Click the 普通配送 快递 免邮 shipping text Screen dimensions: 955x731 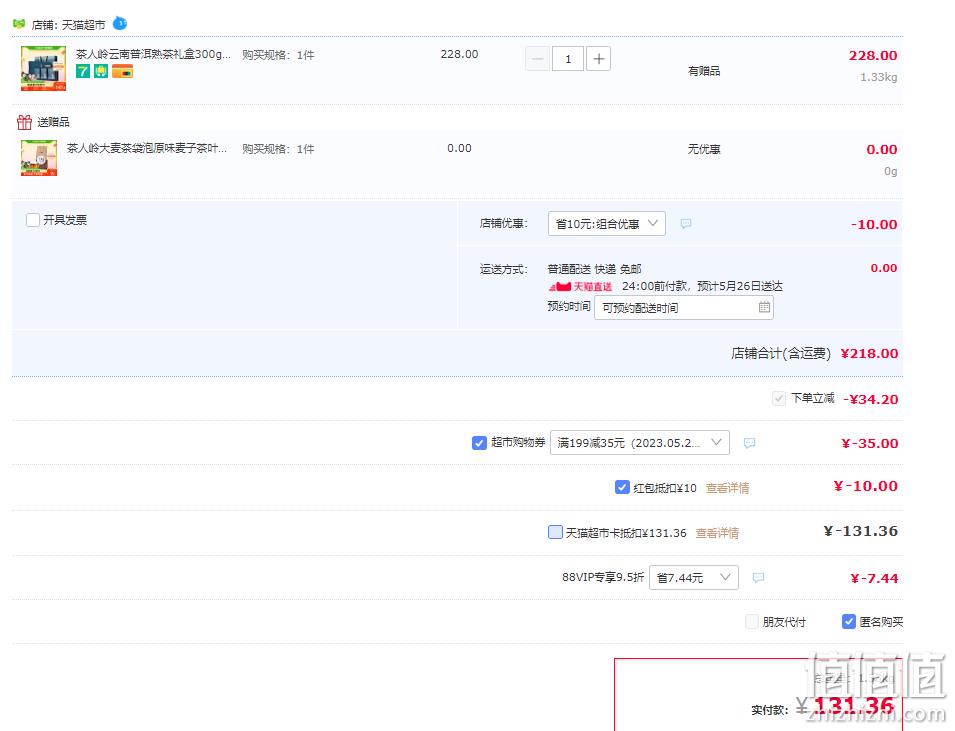[594, 269]
